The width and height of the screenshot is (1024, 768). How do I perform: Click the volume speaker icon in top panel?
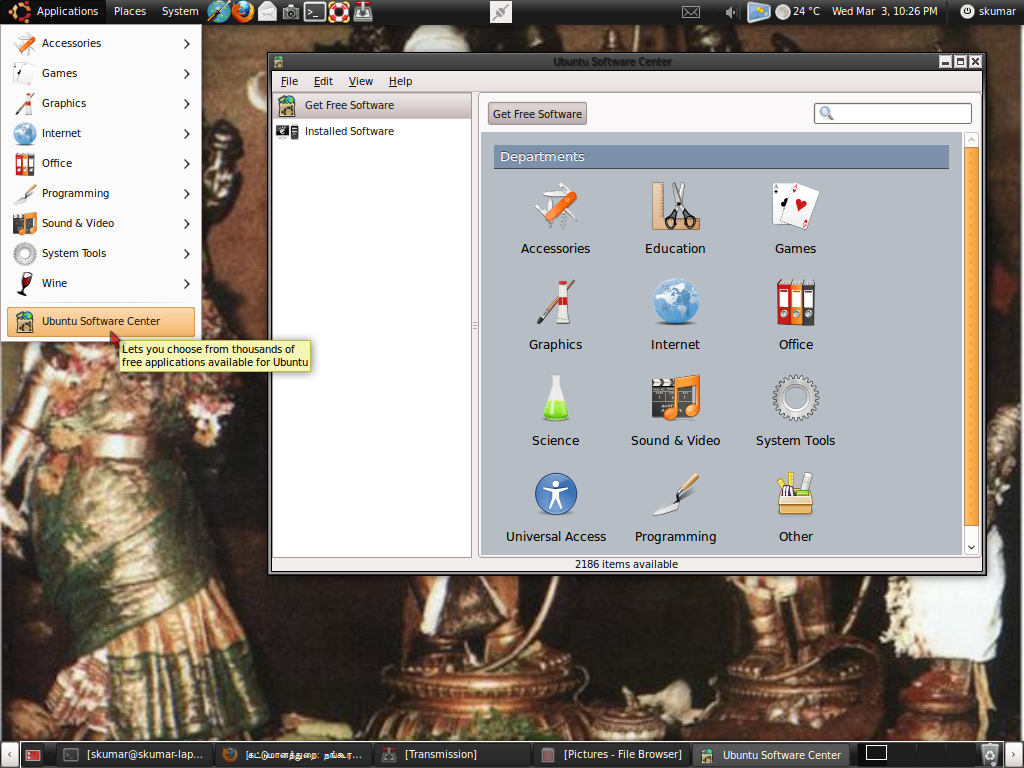(x=731, y=12)
